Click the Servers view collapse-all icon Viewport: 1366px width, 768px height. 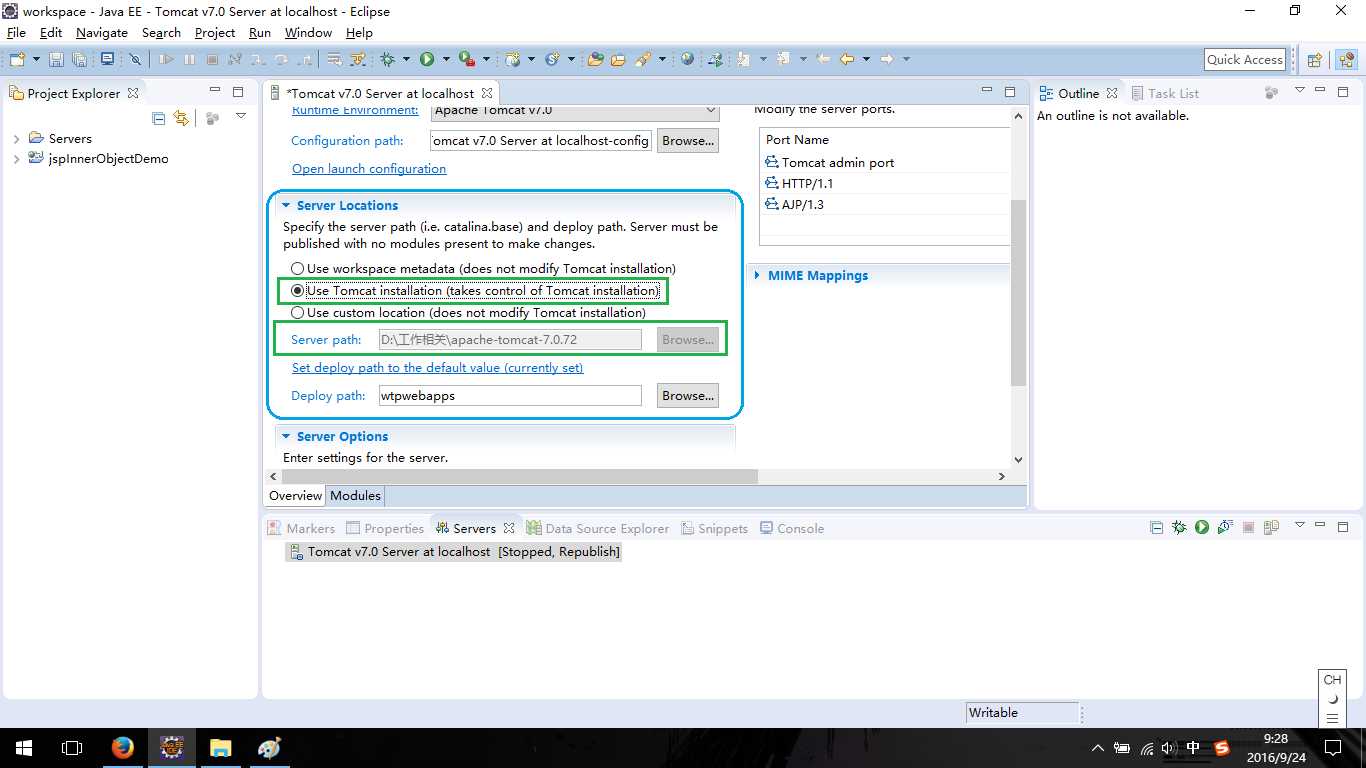[x=1157, y=528]
